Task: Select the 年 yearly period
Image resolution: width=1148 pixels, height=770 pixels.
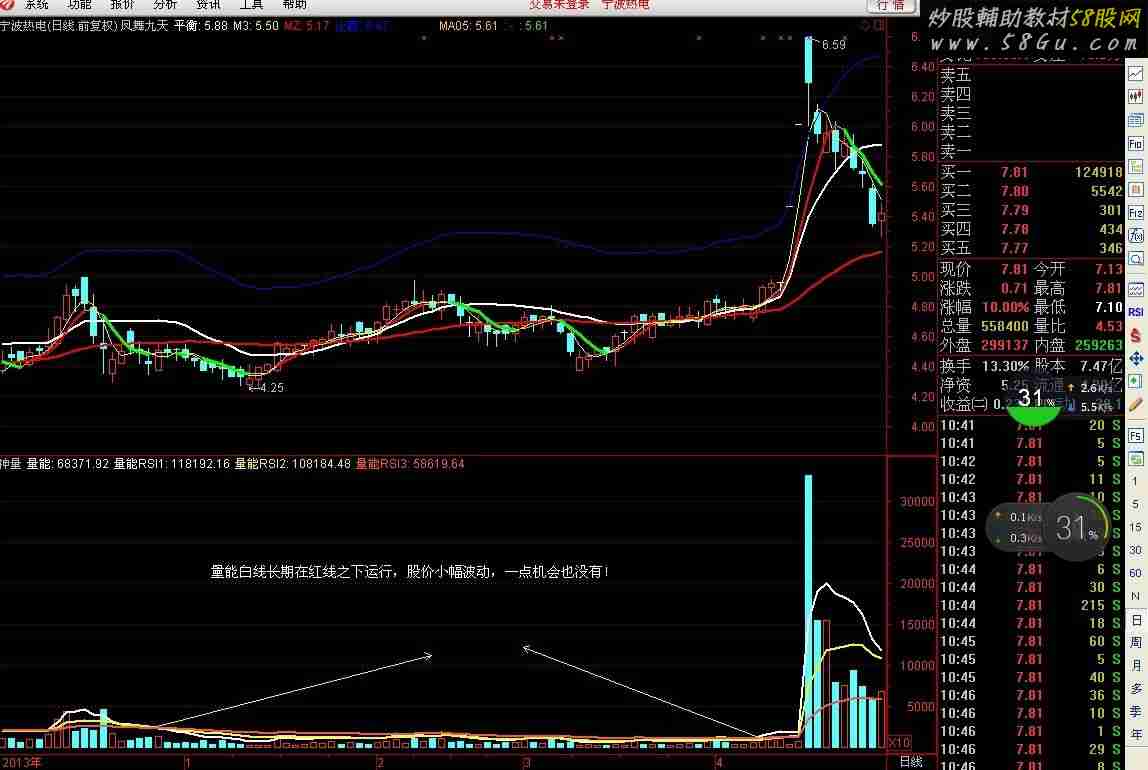Action: tap(1136, 734)
